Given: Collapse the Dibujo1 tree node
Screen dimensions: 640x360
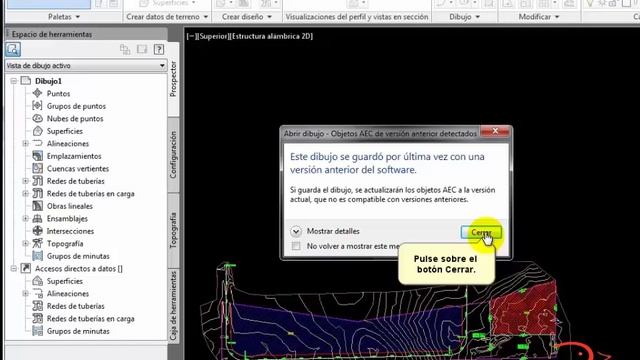Looking at the screenshot, I should pyautogui.click(x=13, y=81).
